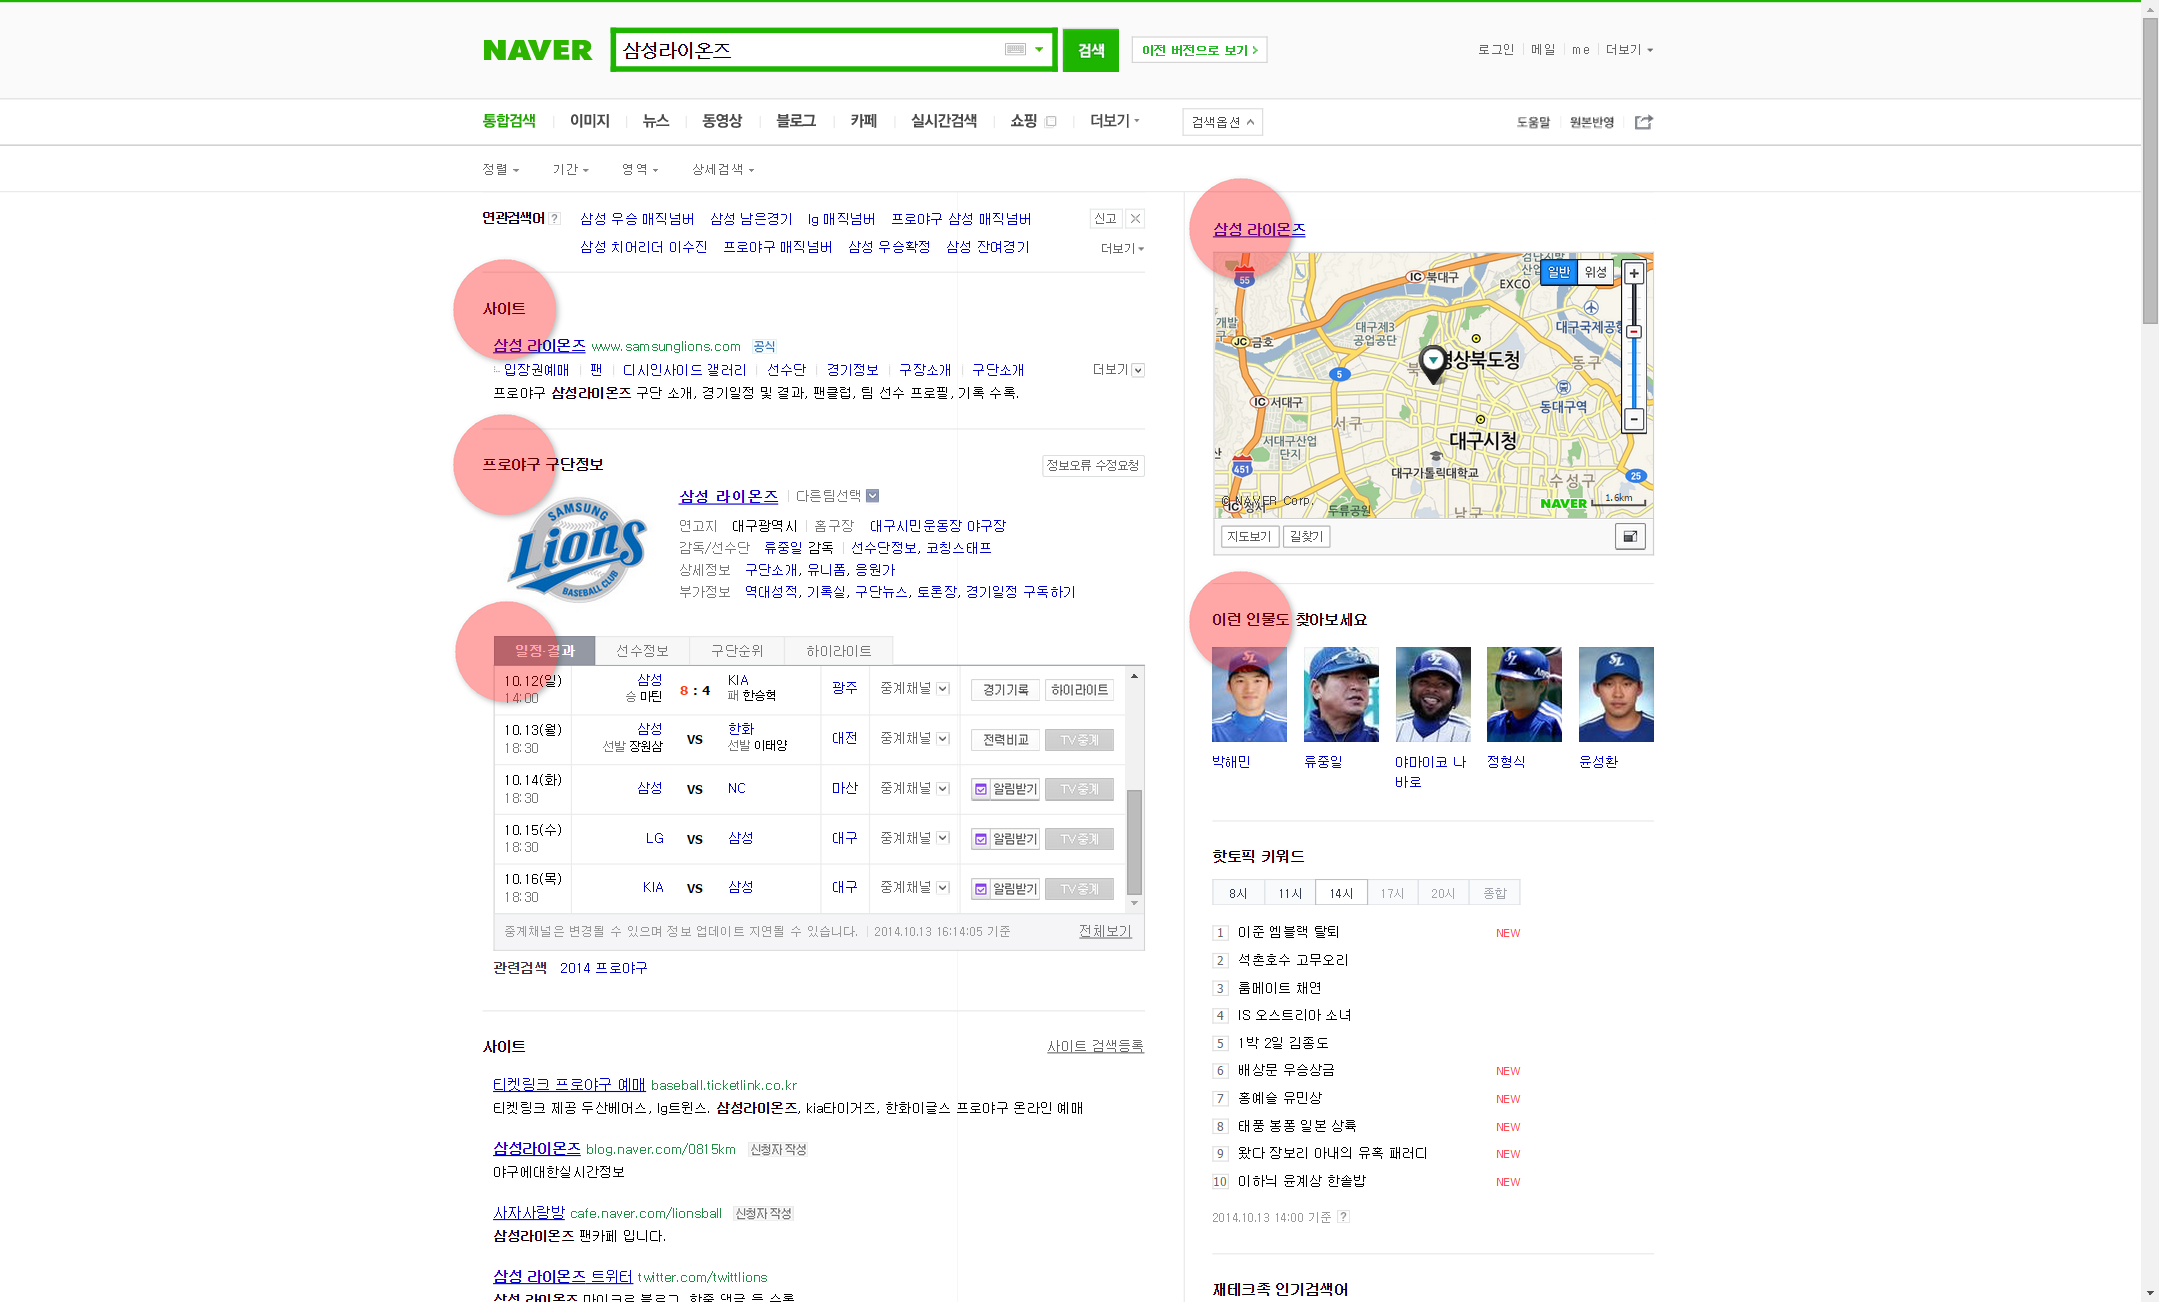Select the 11시 hot topic tab
2159x1302 pixels.
tap(1290, 893)
